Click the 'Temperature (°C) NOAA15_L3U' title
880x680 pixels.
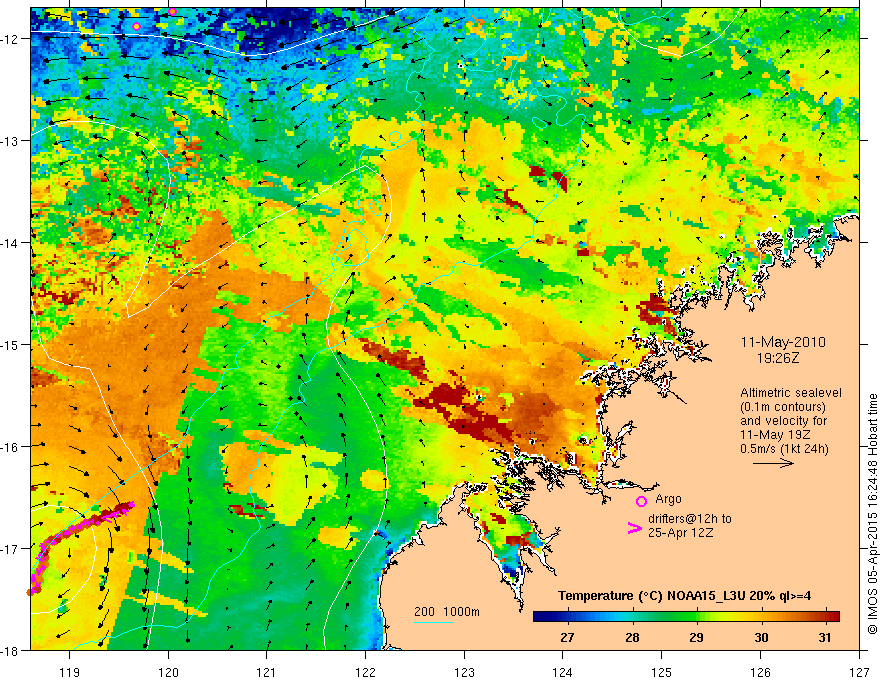click(651, 596)
